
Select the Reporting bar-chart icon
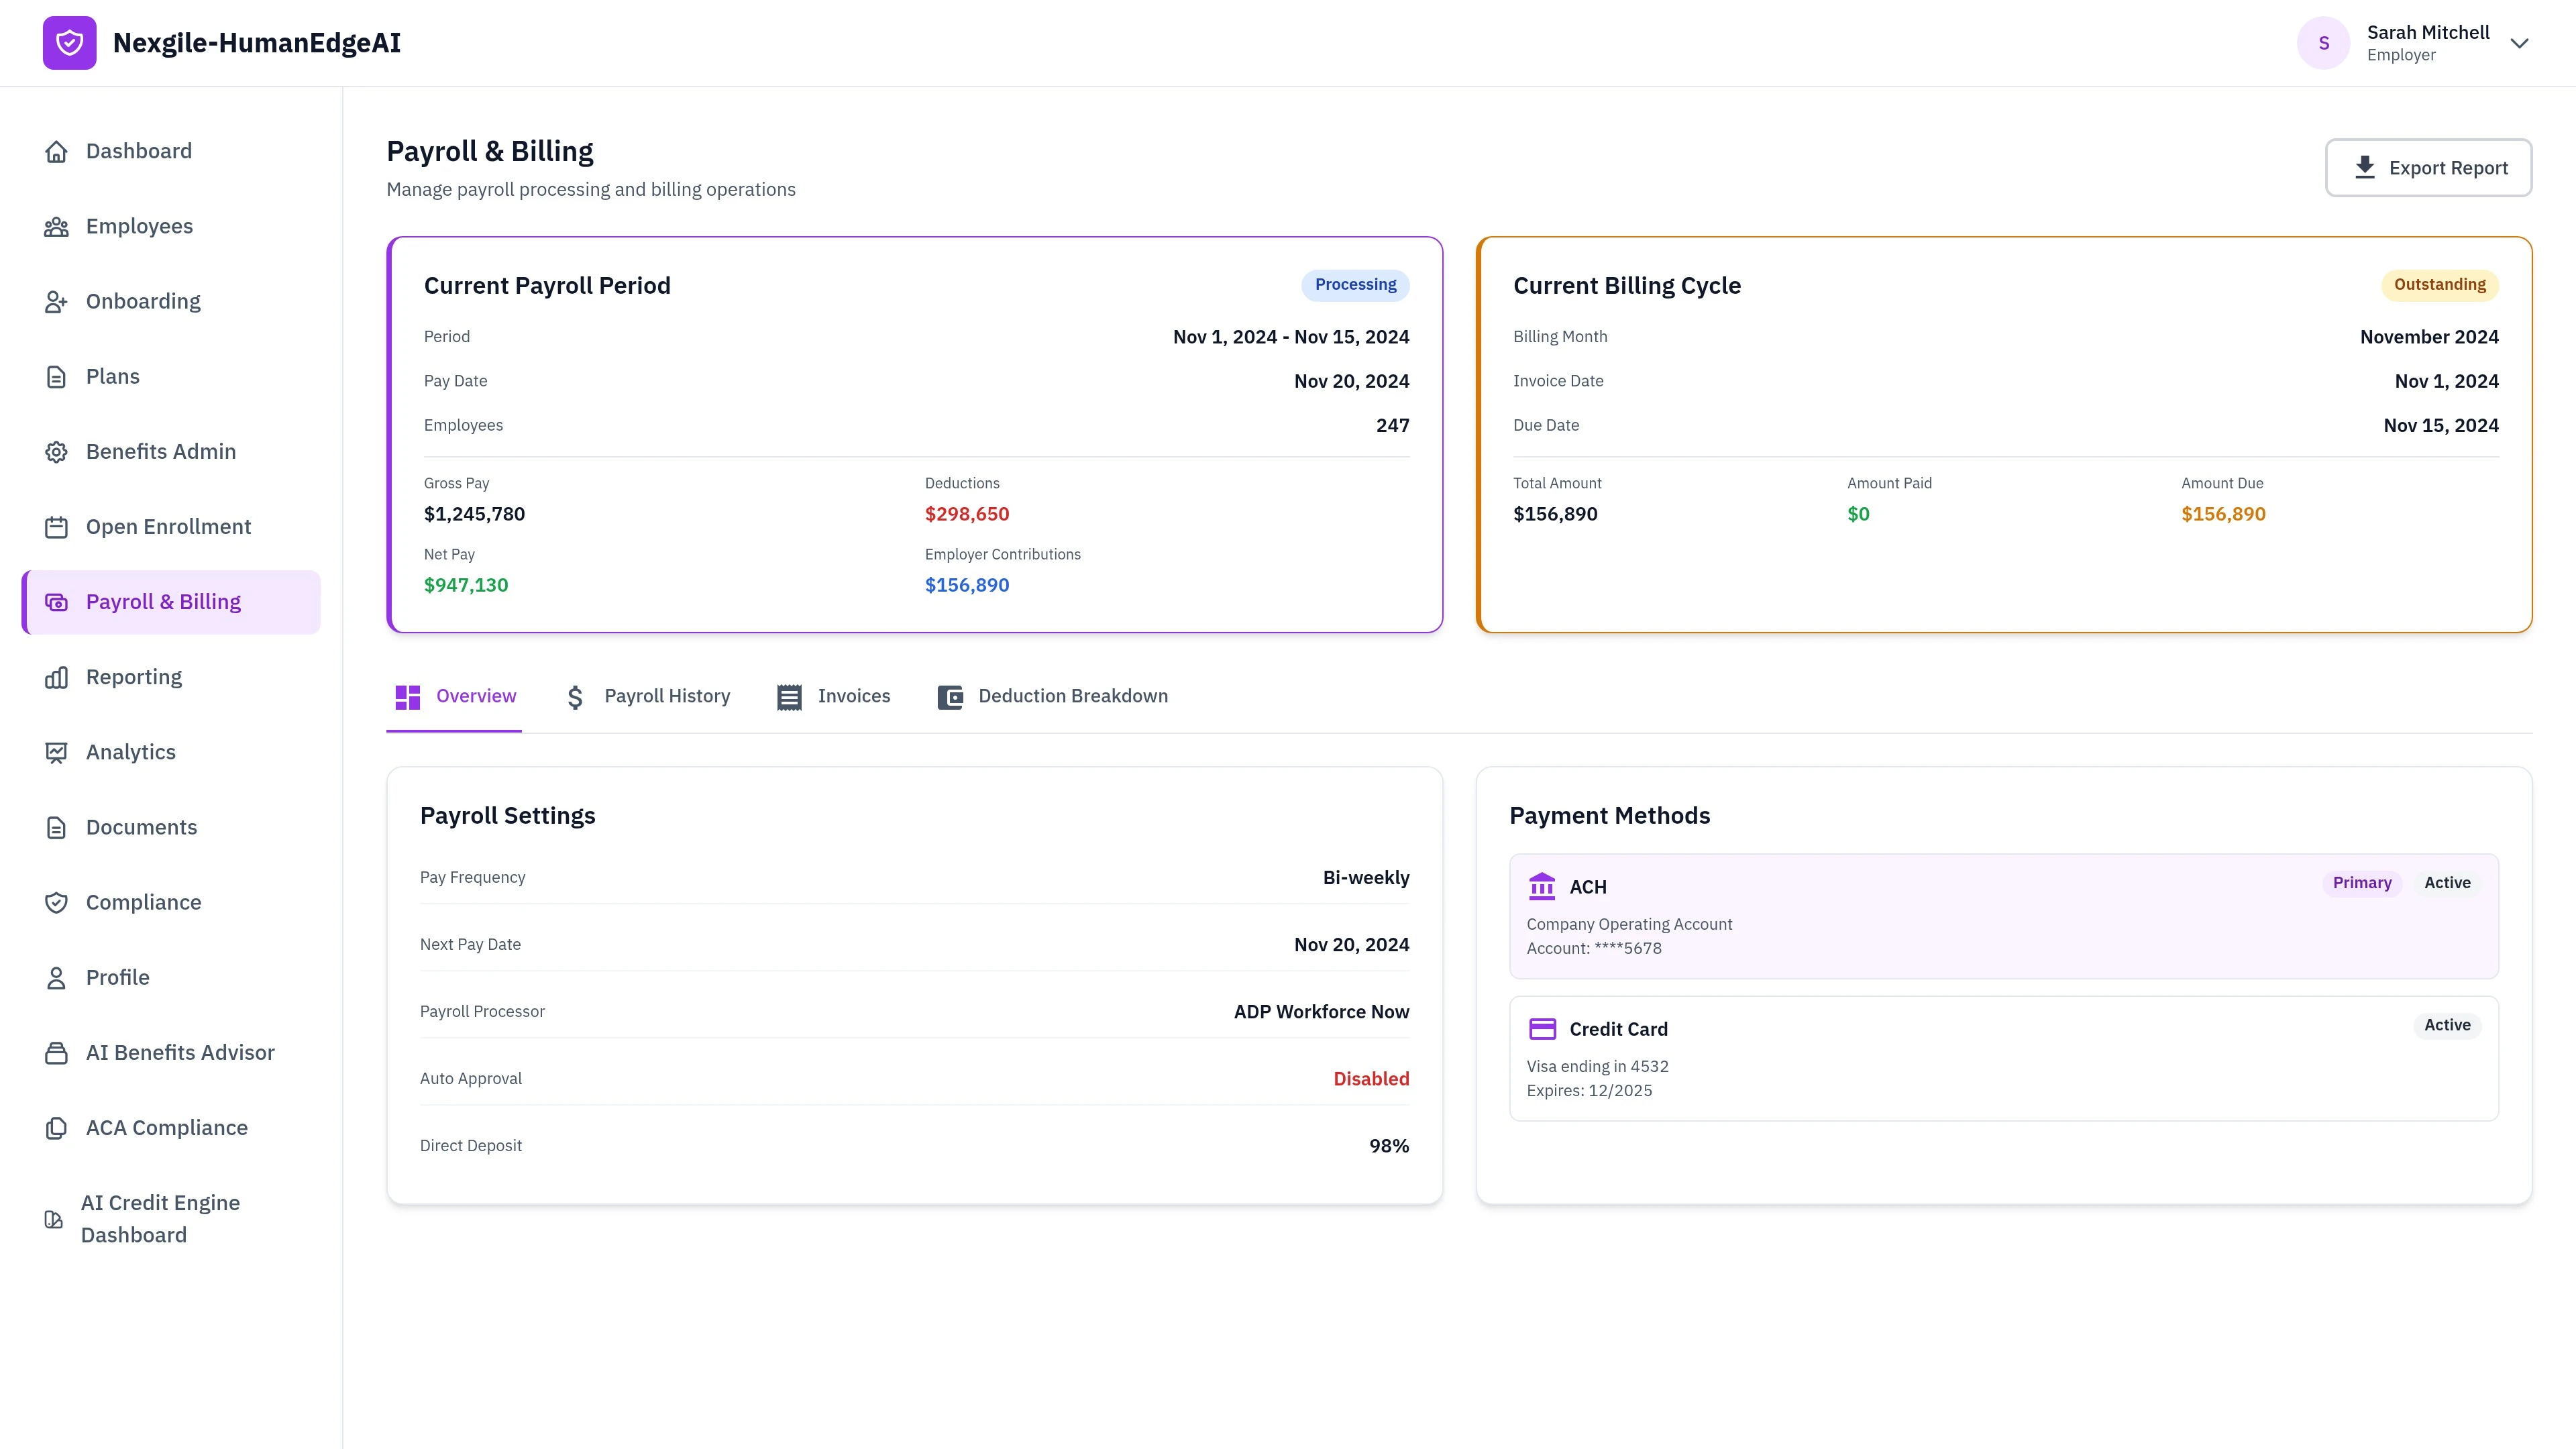pos(56,676)
